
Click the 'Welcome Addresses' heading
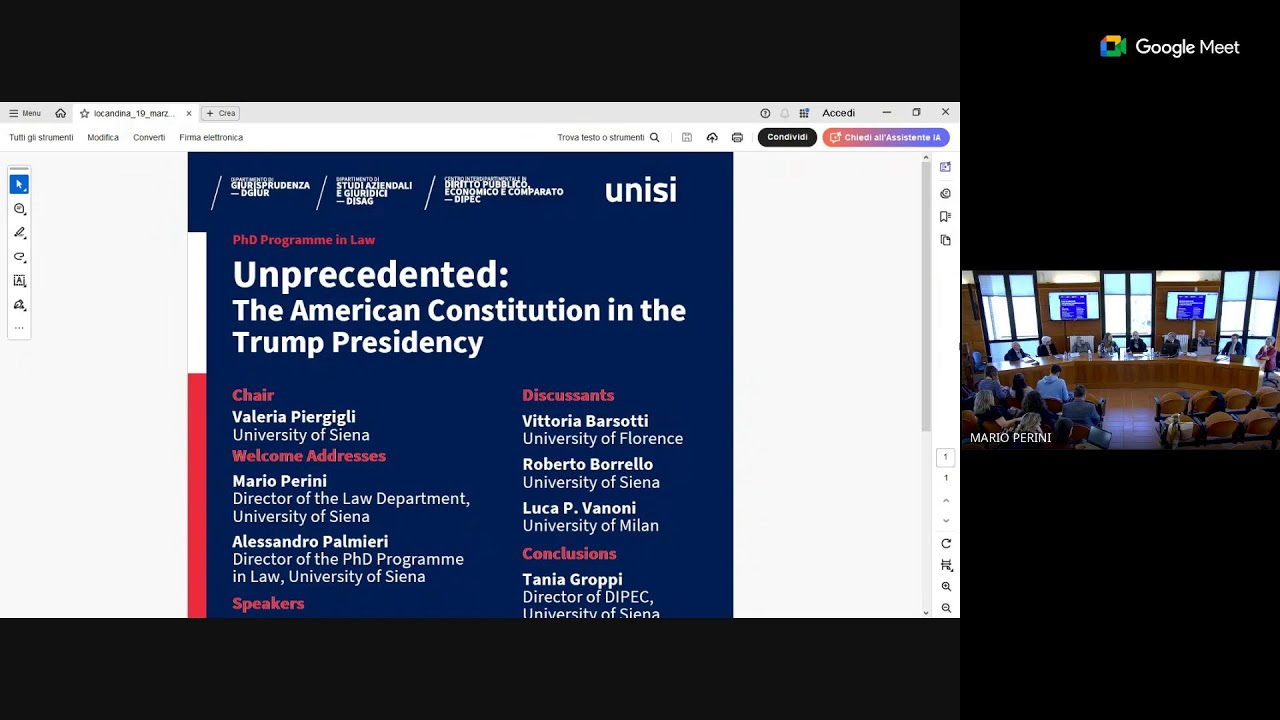309,456
